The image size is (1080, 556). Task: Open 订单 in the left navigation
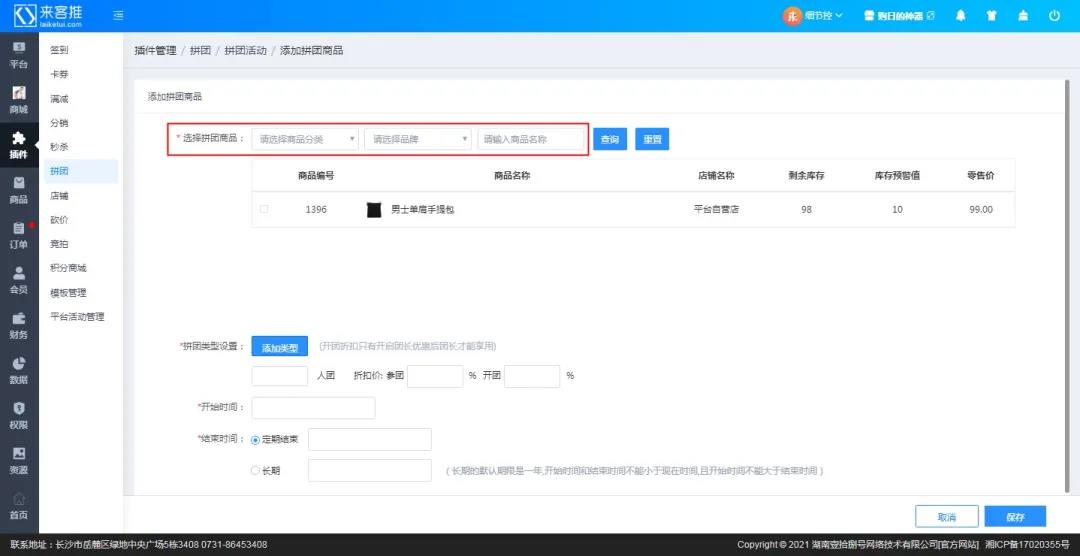coord(19,235)
